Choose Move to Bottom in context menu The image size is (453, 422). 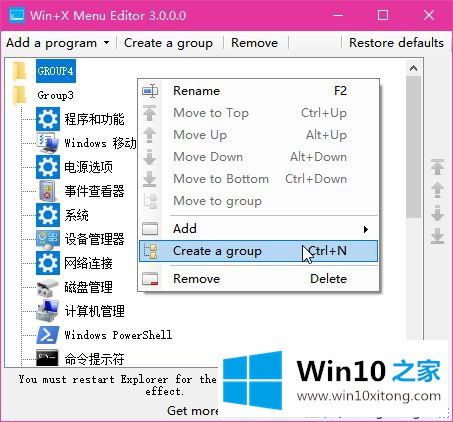tap(259, 179)
